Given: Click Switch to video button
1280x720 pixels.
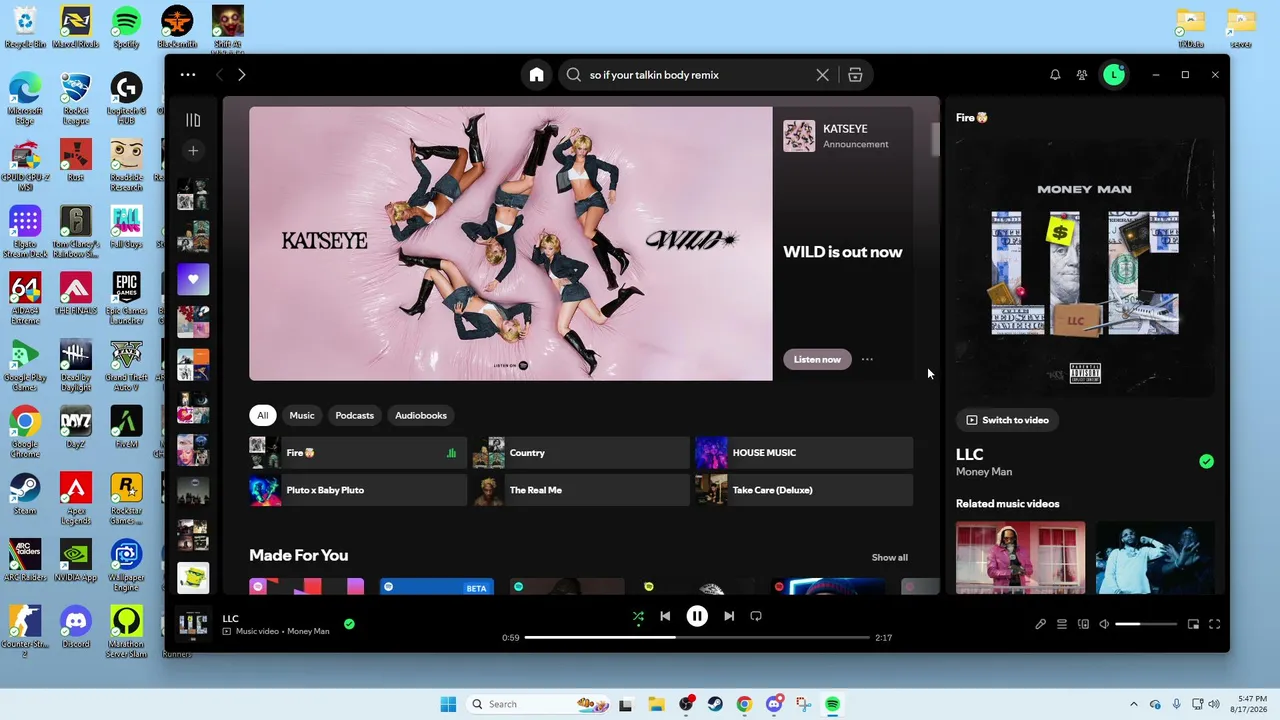Looking at the screenshot, I should (1007, 420).
